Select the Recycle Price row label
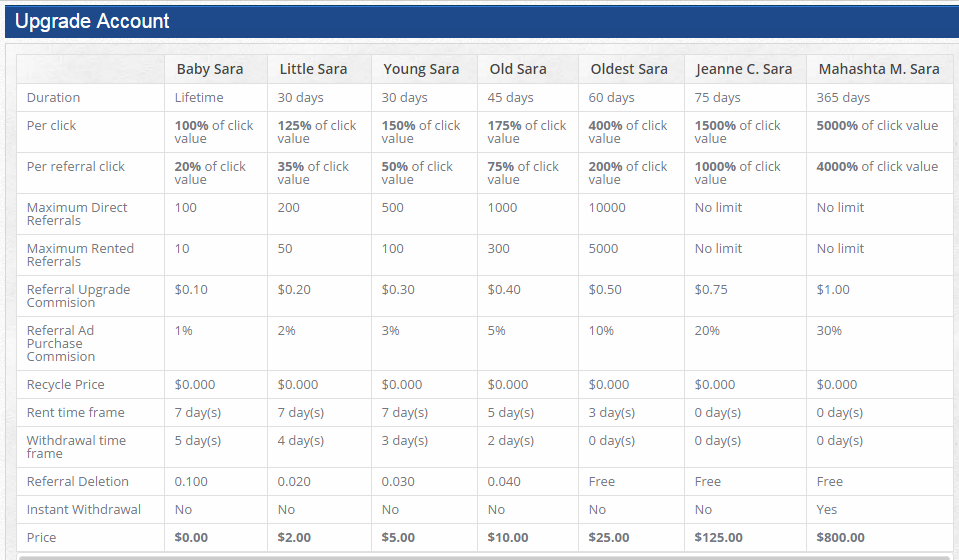The image size is (959, 560). 65,385
